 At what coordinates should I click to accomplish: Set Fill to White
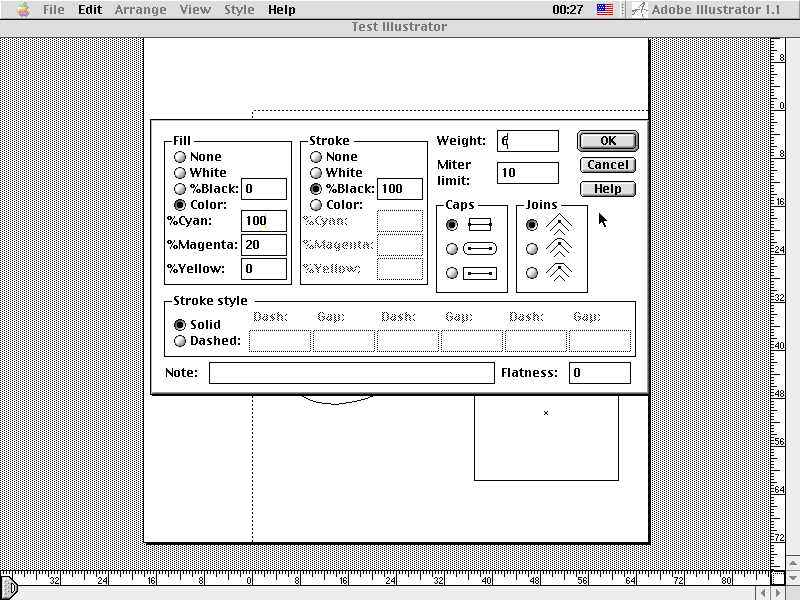click(x=180, y=173)
